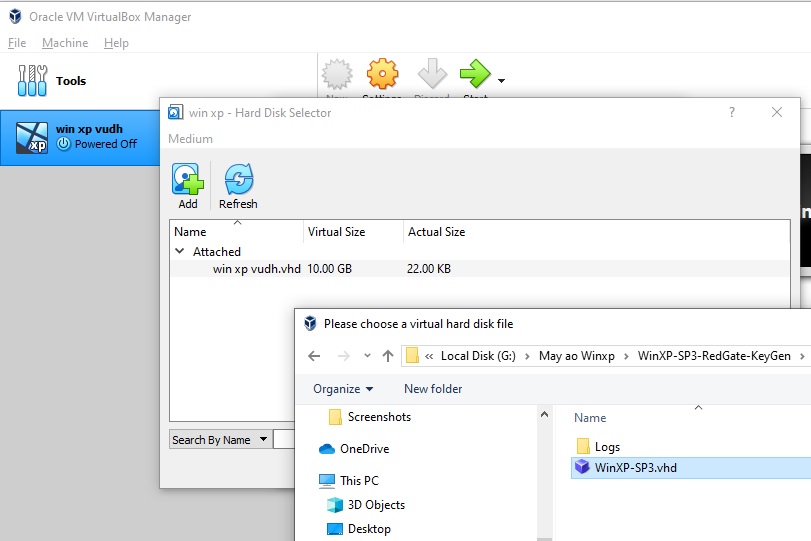This screenshot has width=811, height=541.
Task: Click the search input field next to Search By Name
Action: click(283, 440)
